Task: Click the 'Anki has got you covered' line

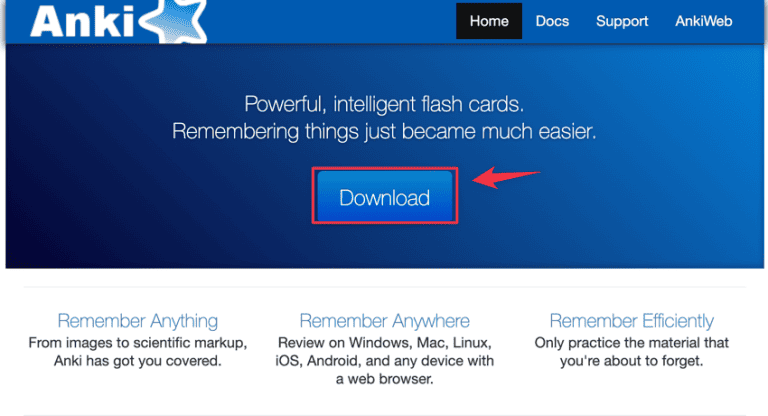Action: [x=138, y=361]
